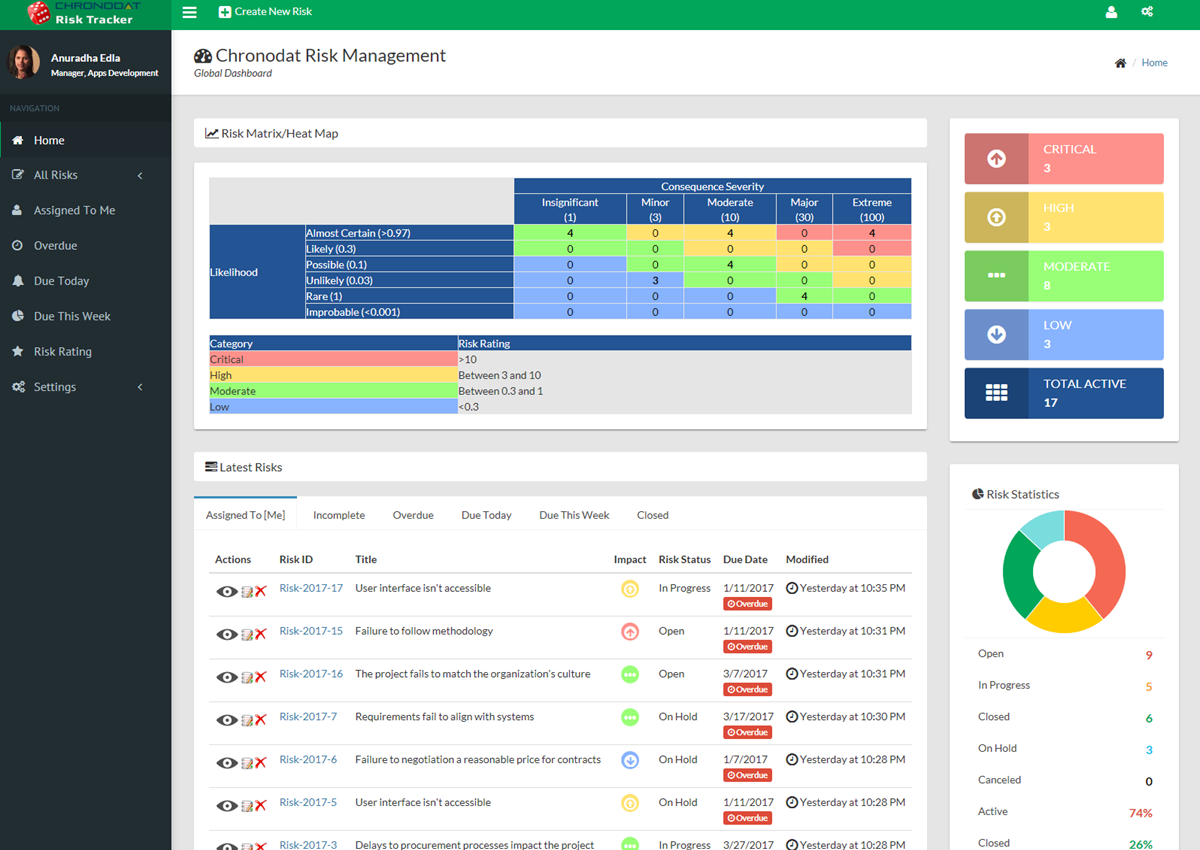Edit Risk-2017-15 with its notepad icon

click(247, 635)
